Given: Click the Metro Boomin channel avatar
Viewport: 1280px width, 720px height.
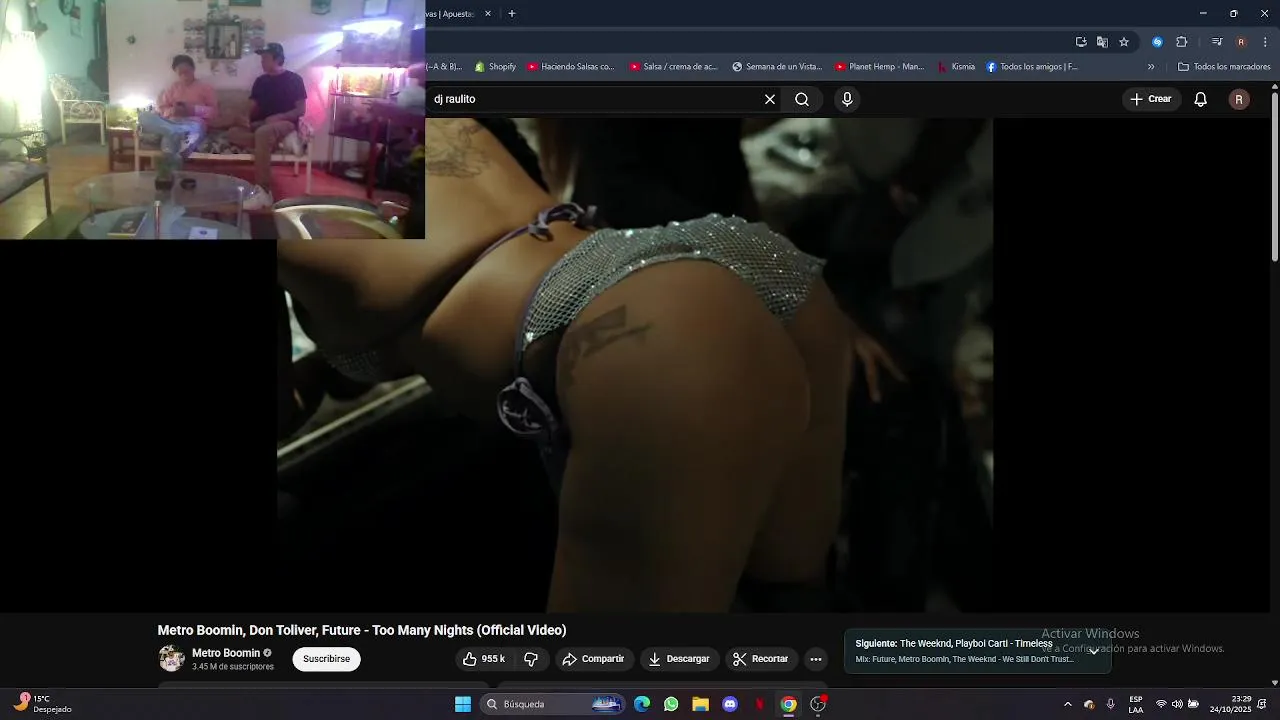Looking at the screenshot, I should [172, 658].
